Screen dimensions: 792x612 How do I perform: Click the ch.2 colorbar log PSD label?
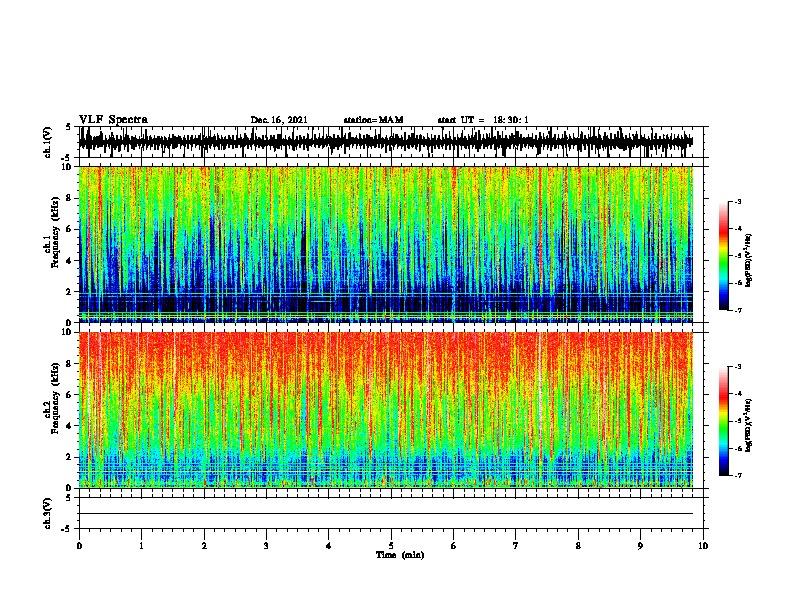749,425
